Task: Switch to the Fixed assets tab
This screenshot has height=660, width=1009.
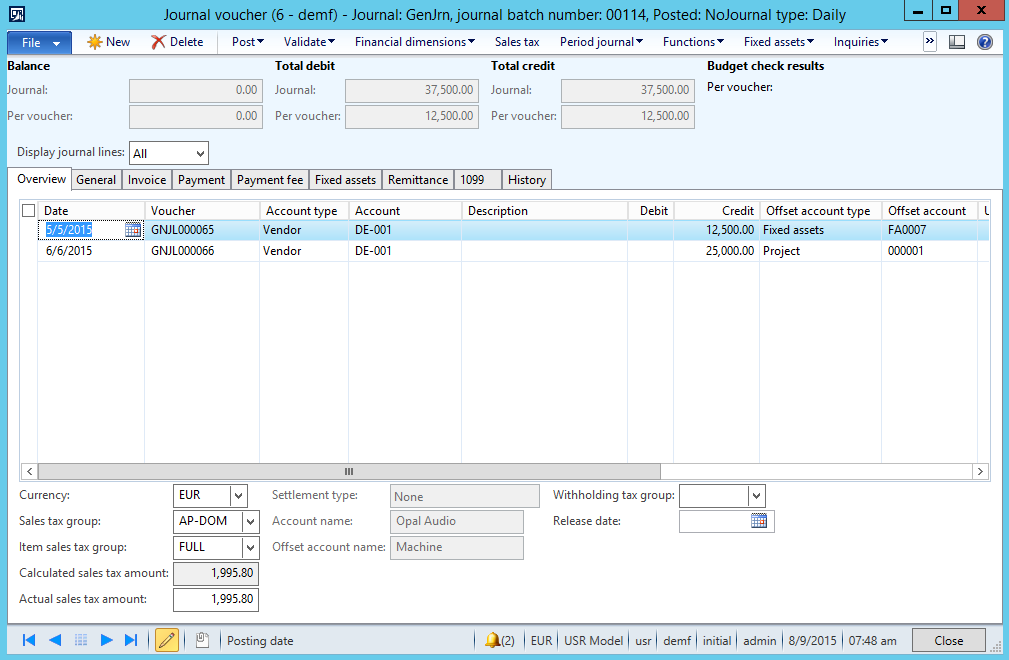Action: click(345, 180)
